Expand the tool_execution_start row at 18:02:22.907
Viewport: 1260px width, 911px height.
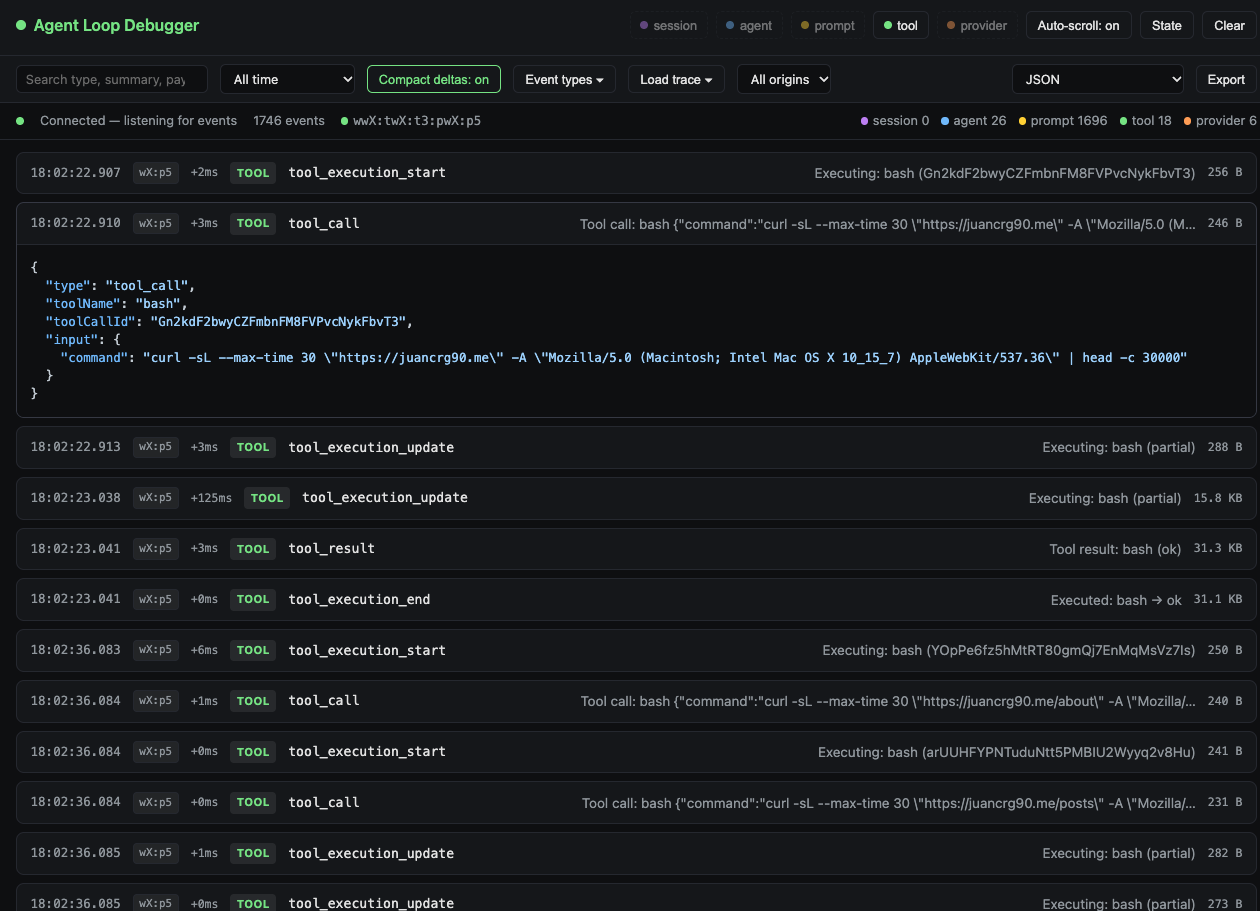[636, 173]
